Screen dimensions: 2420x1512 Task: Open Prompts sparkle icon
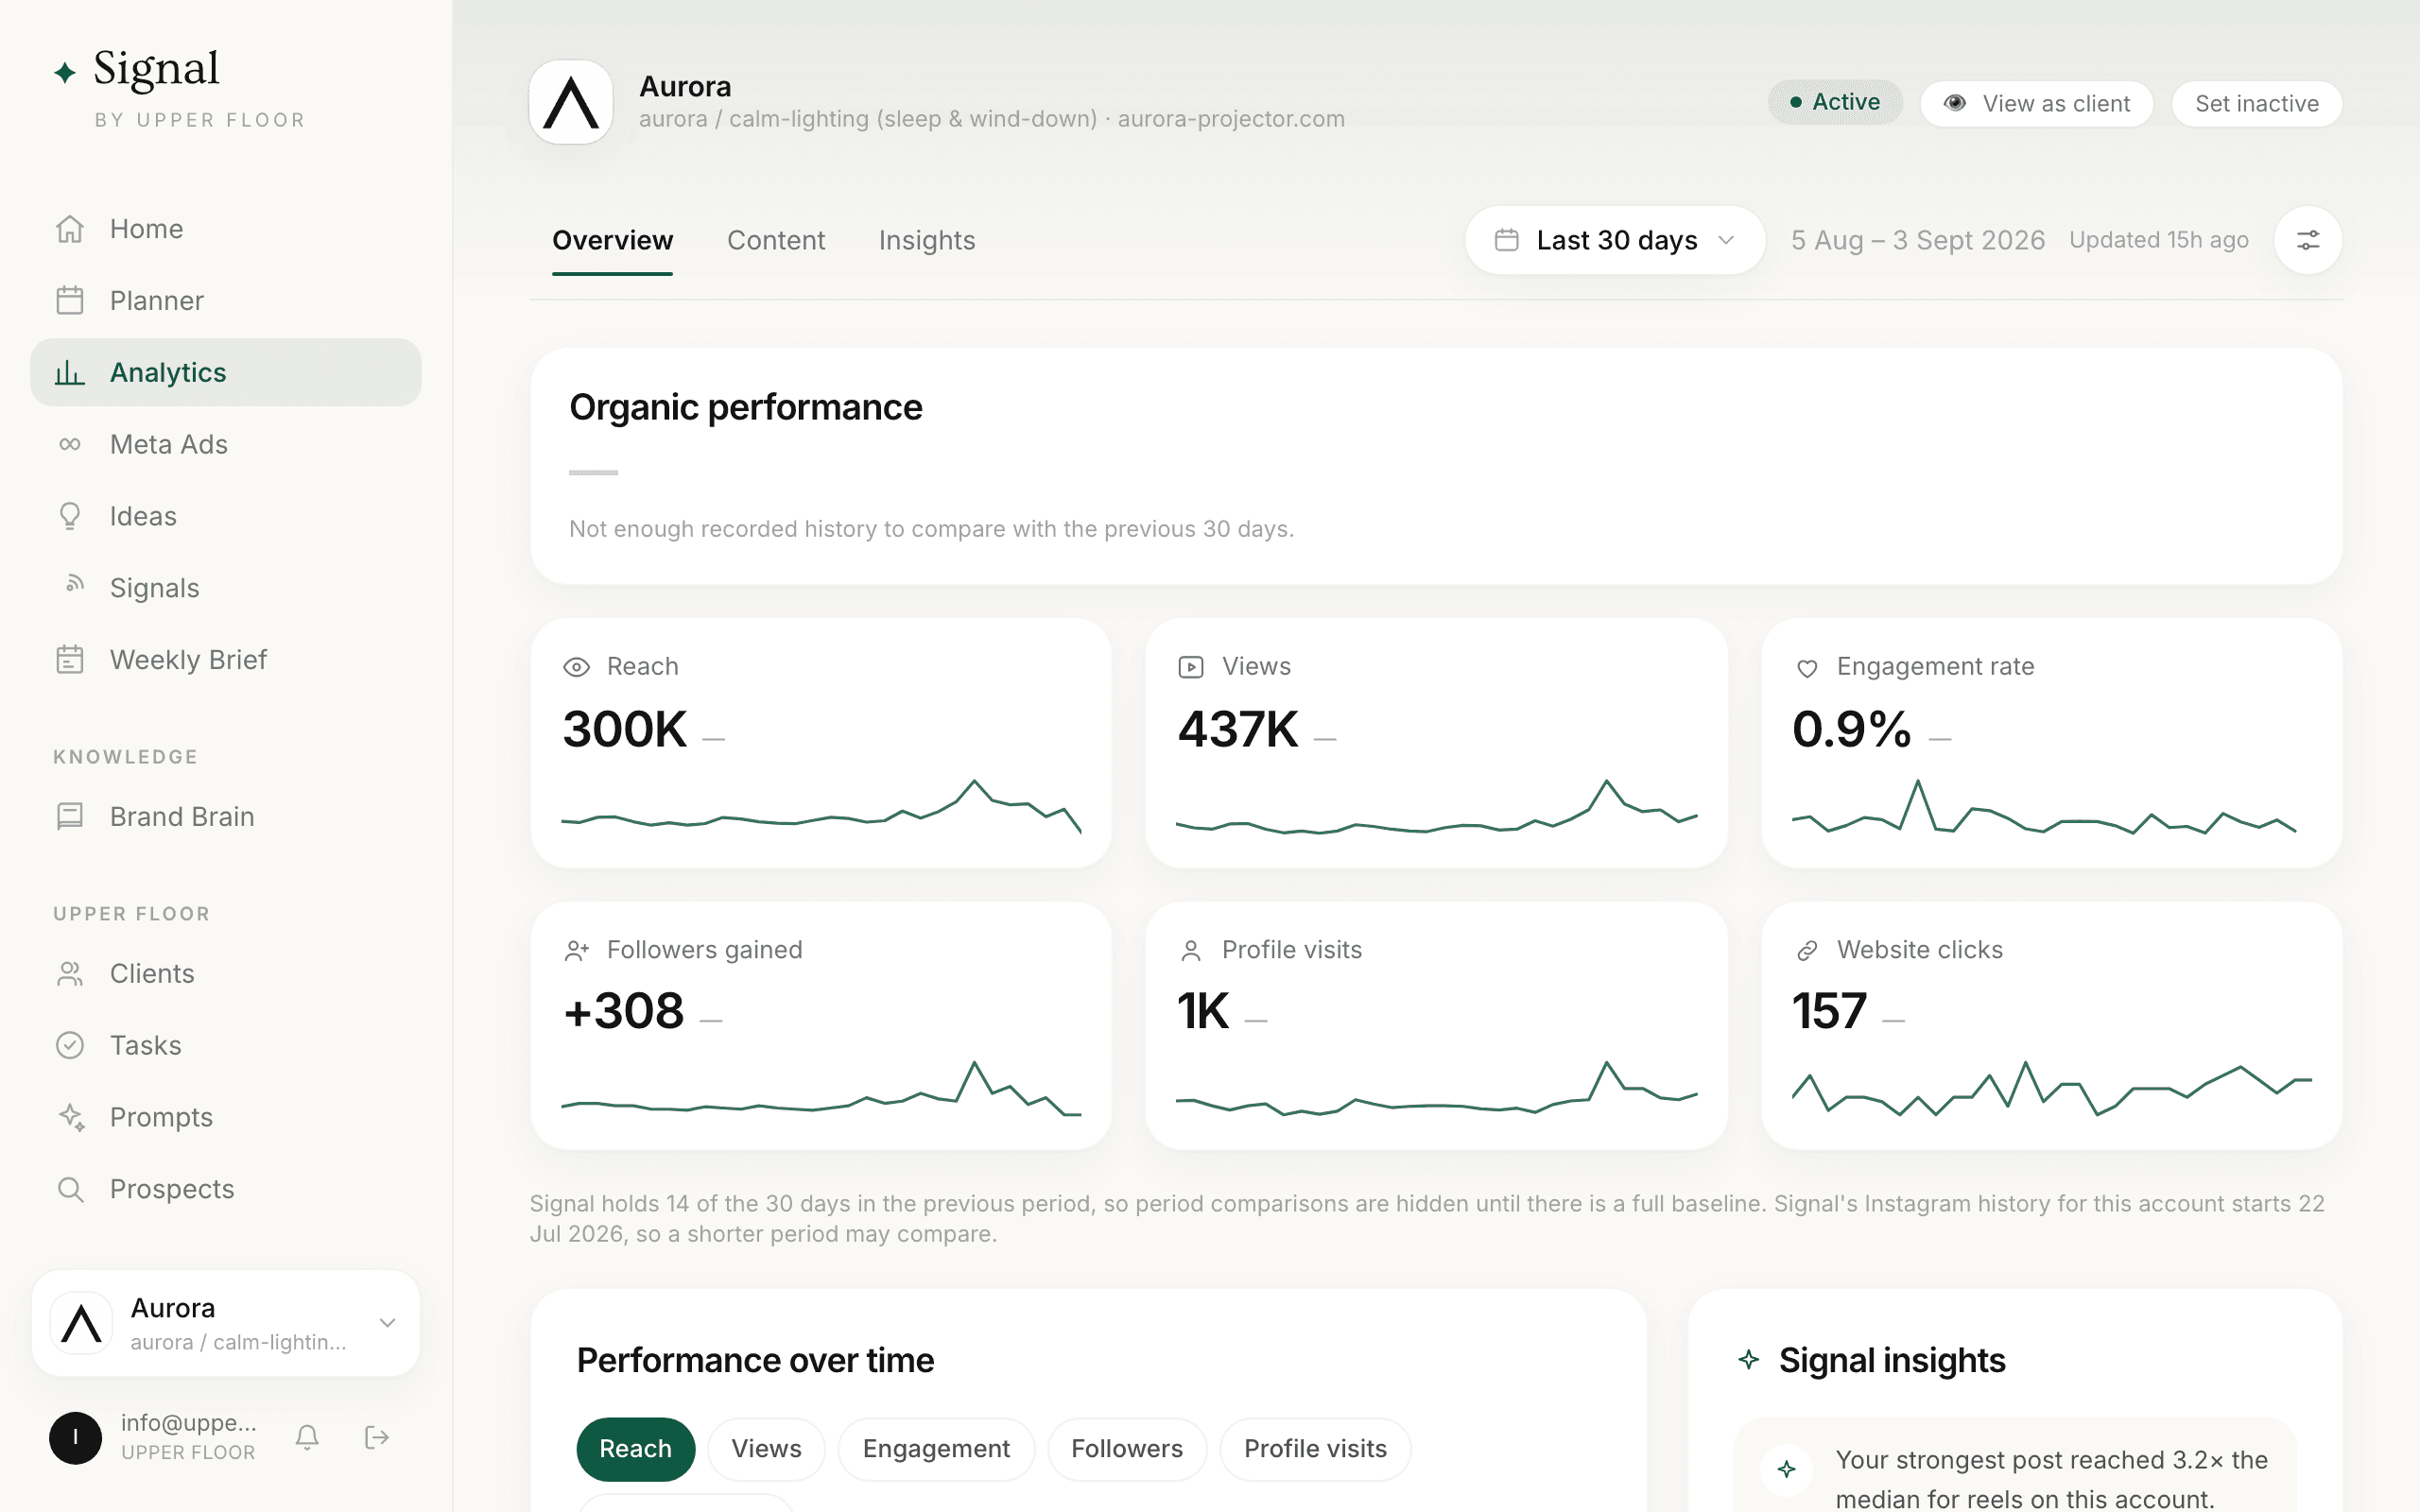click(70, 1117)
